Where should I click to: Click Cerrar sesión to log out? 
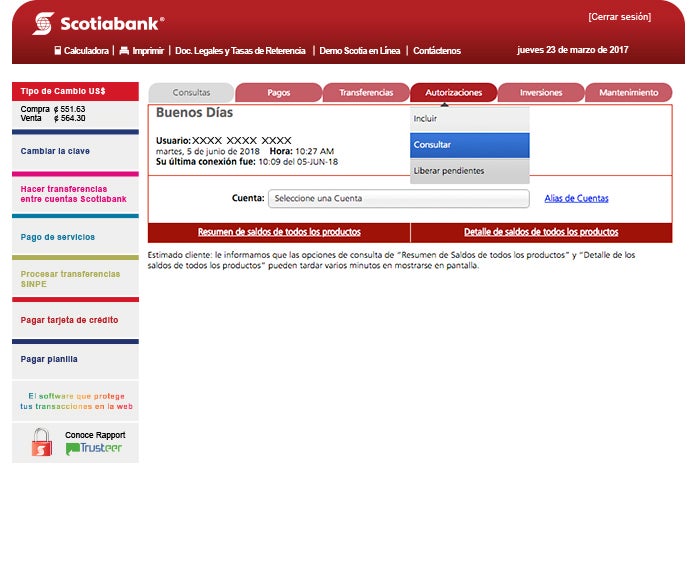pos(618,17)
